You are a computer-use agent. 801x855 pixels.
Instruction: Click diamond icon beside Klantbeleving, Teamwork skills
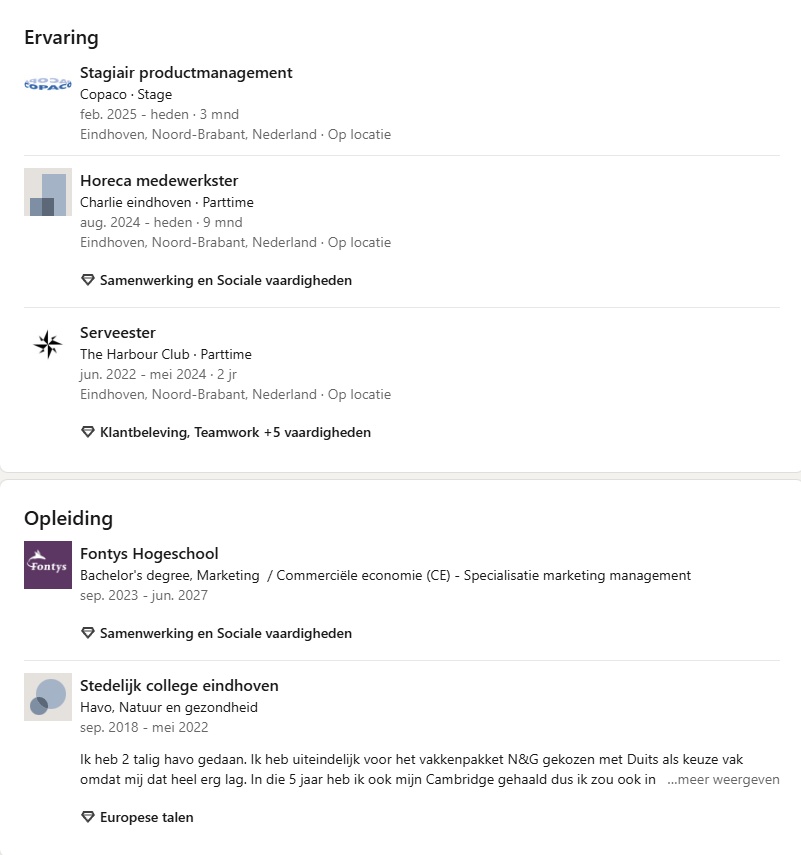[x=88, y=433]
